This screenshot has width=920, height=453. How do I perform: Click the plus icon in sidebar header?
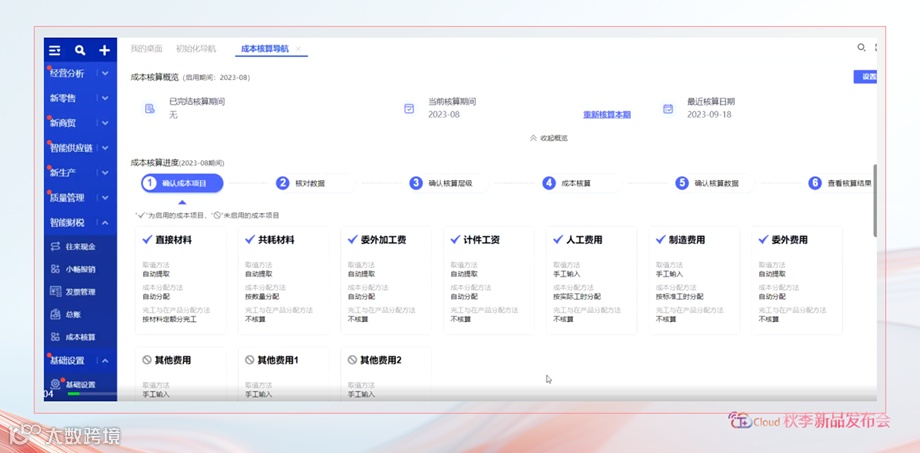tap(104, 50)
